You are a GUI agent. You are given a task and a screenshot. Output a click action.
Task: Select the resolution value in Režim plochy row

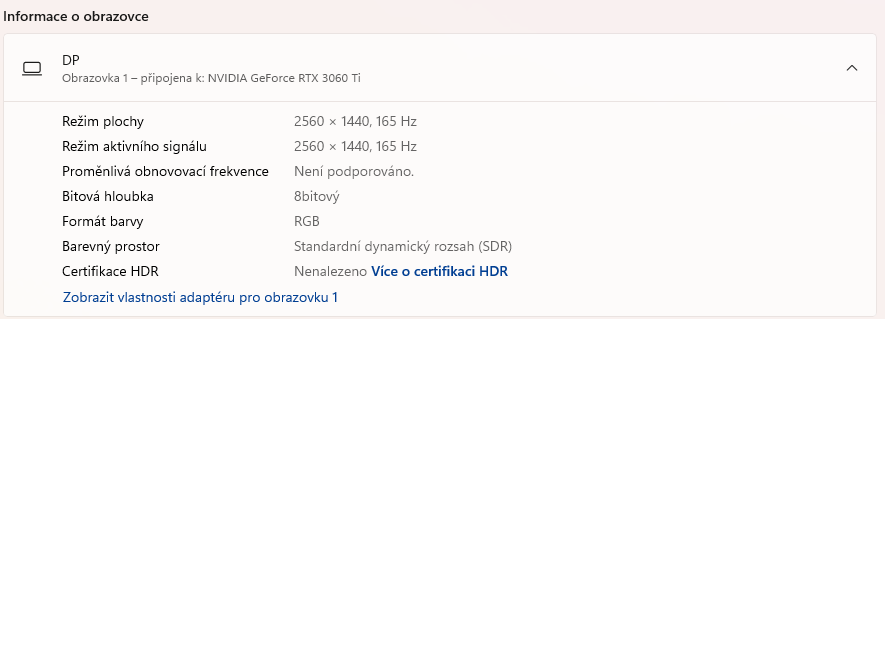(355, 121)
